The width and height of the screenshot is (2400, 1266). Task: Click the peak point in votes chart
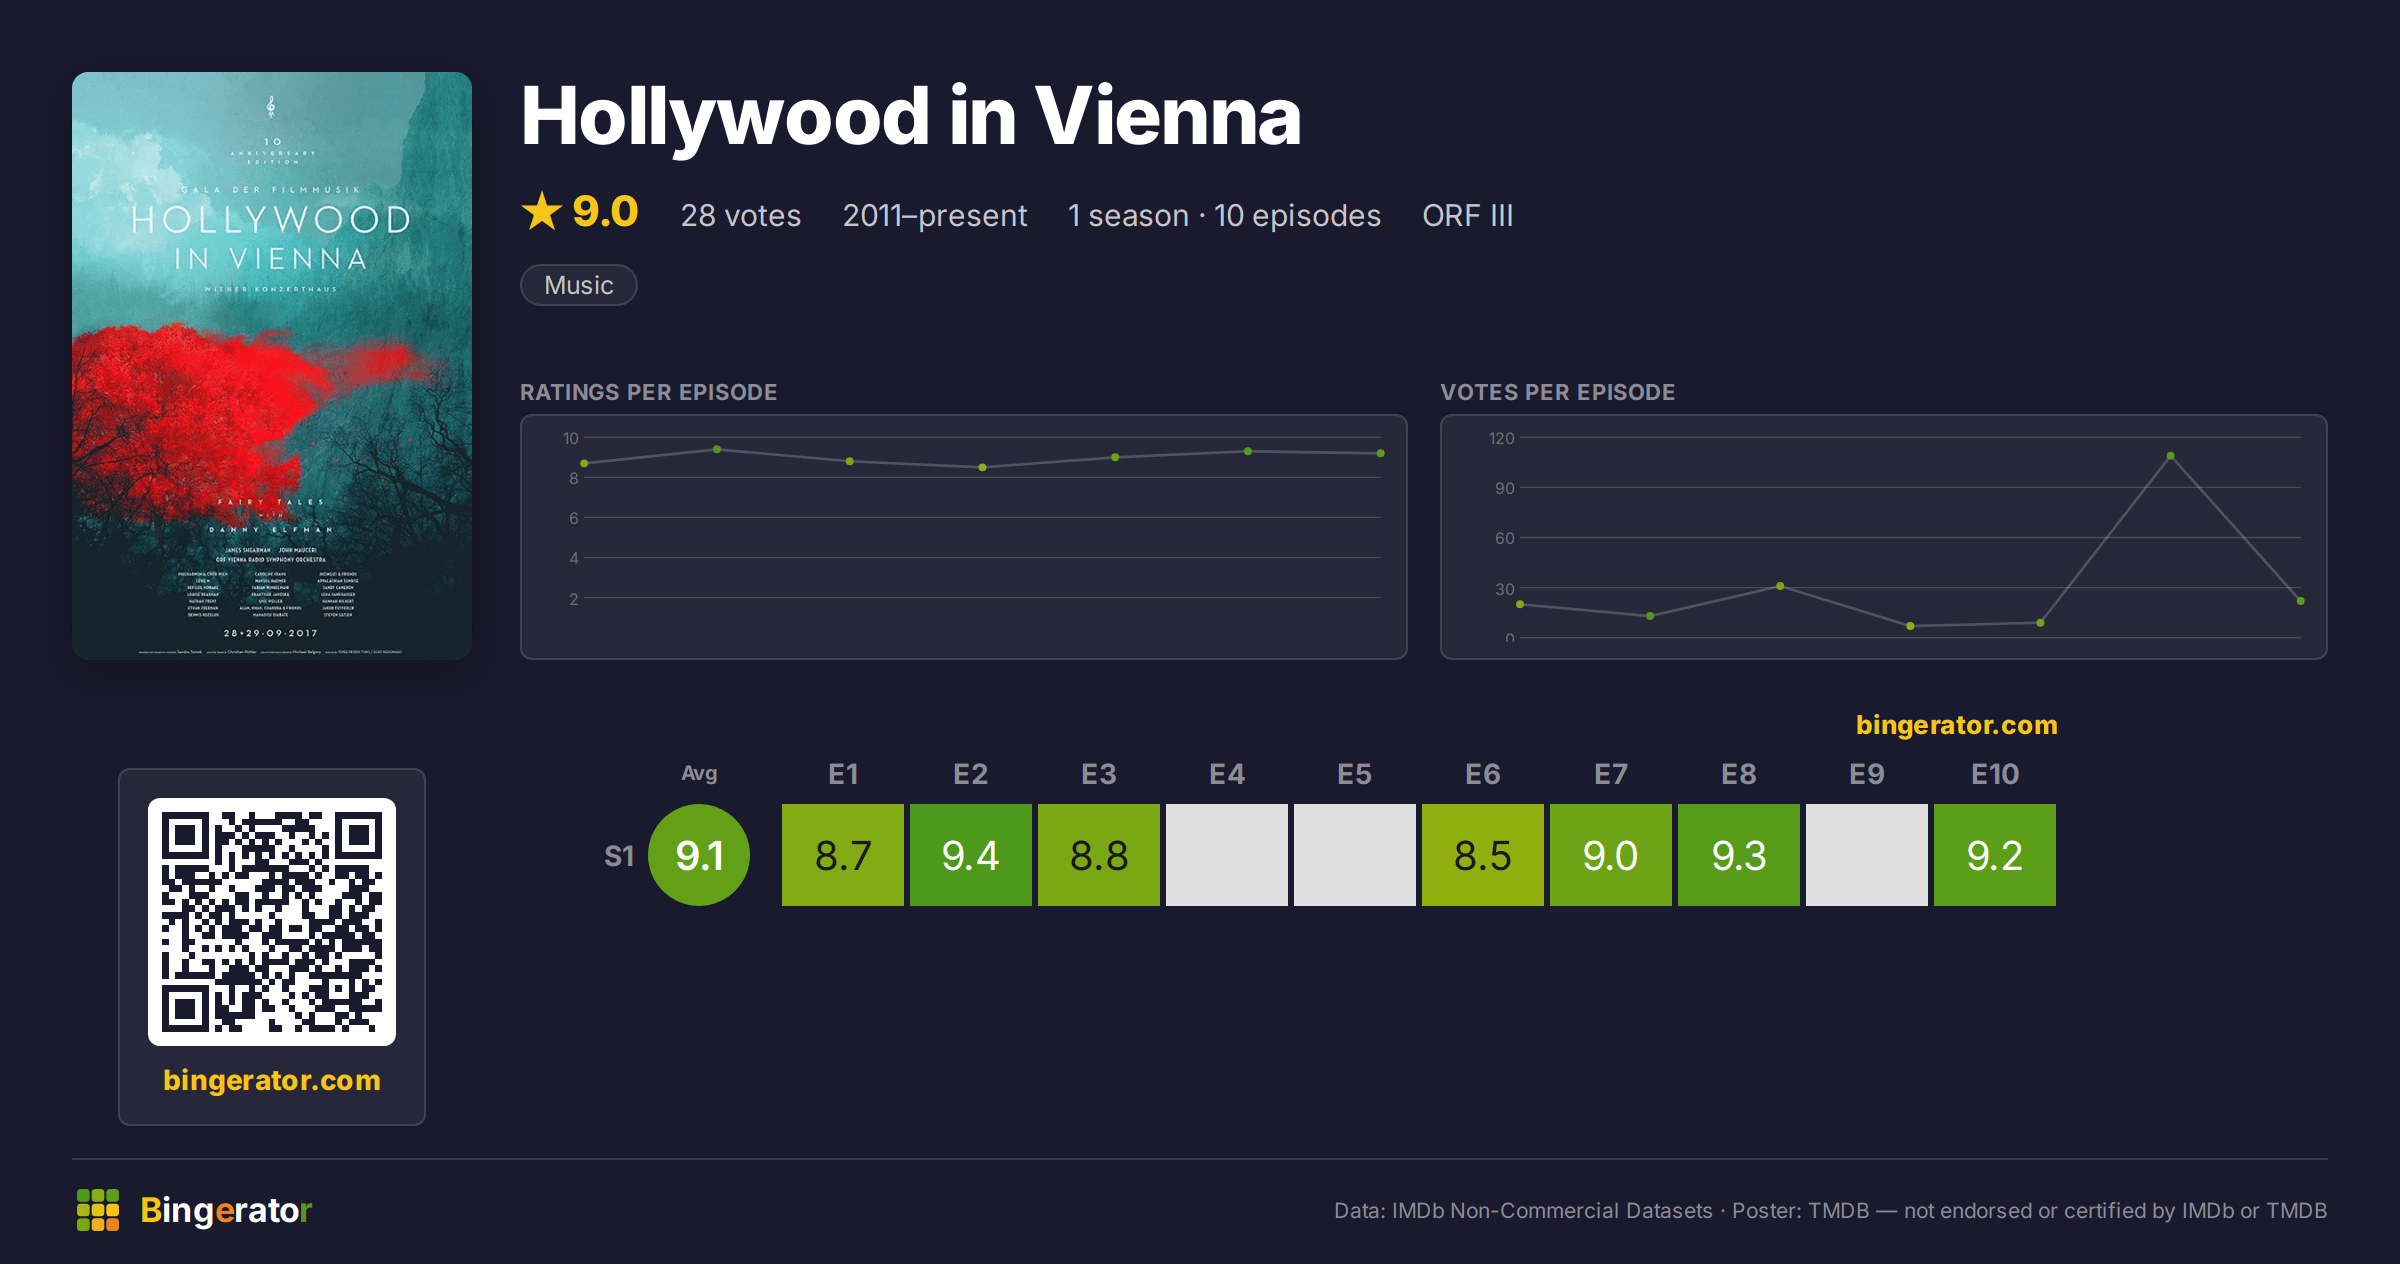(x=2170, y=456)
